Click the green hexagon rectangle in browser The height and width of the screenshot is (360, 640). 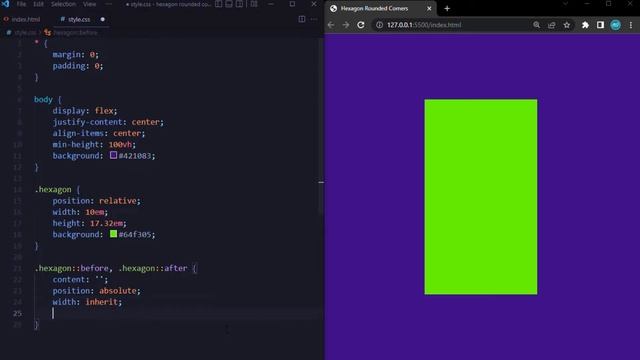(481, 197)
